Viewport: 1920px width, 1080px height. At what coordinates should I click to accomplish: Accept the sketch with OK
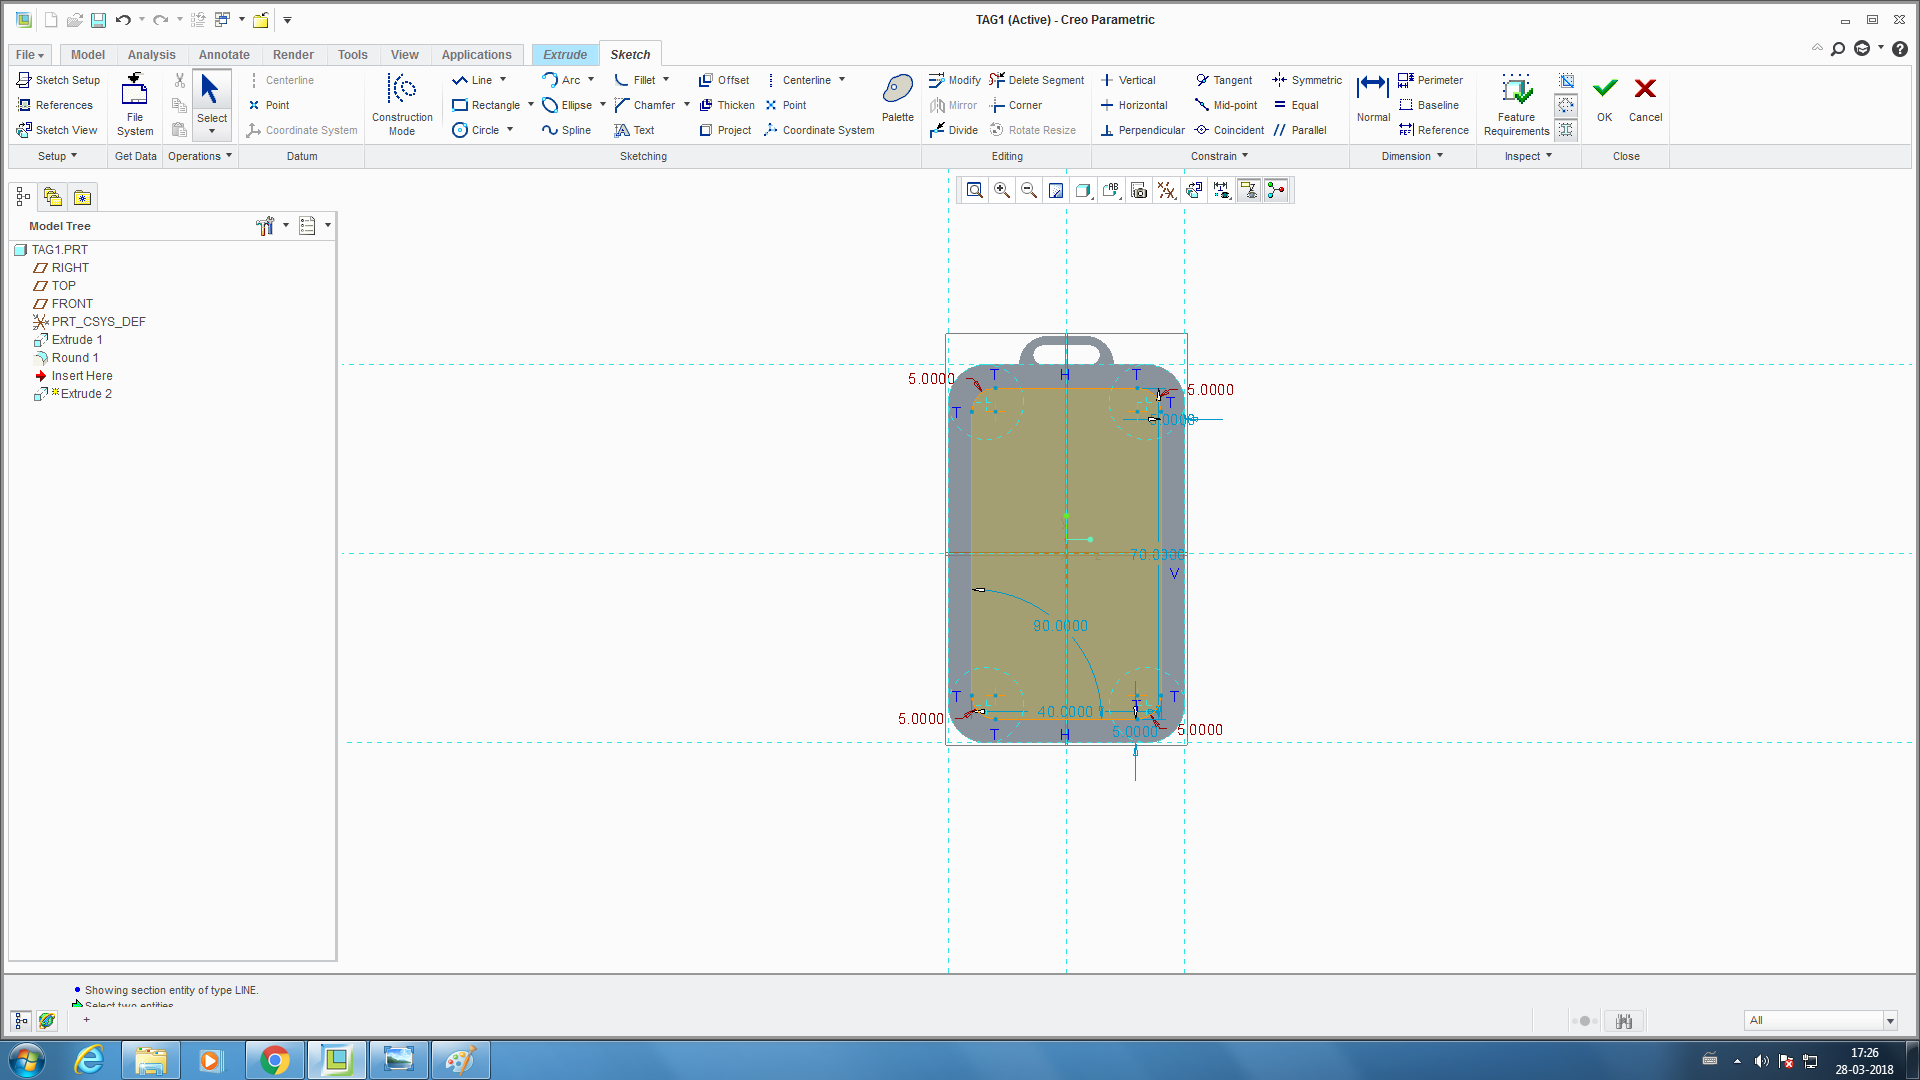pos(1605,98)
